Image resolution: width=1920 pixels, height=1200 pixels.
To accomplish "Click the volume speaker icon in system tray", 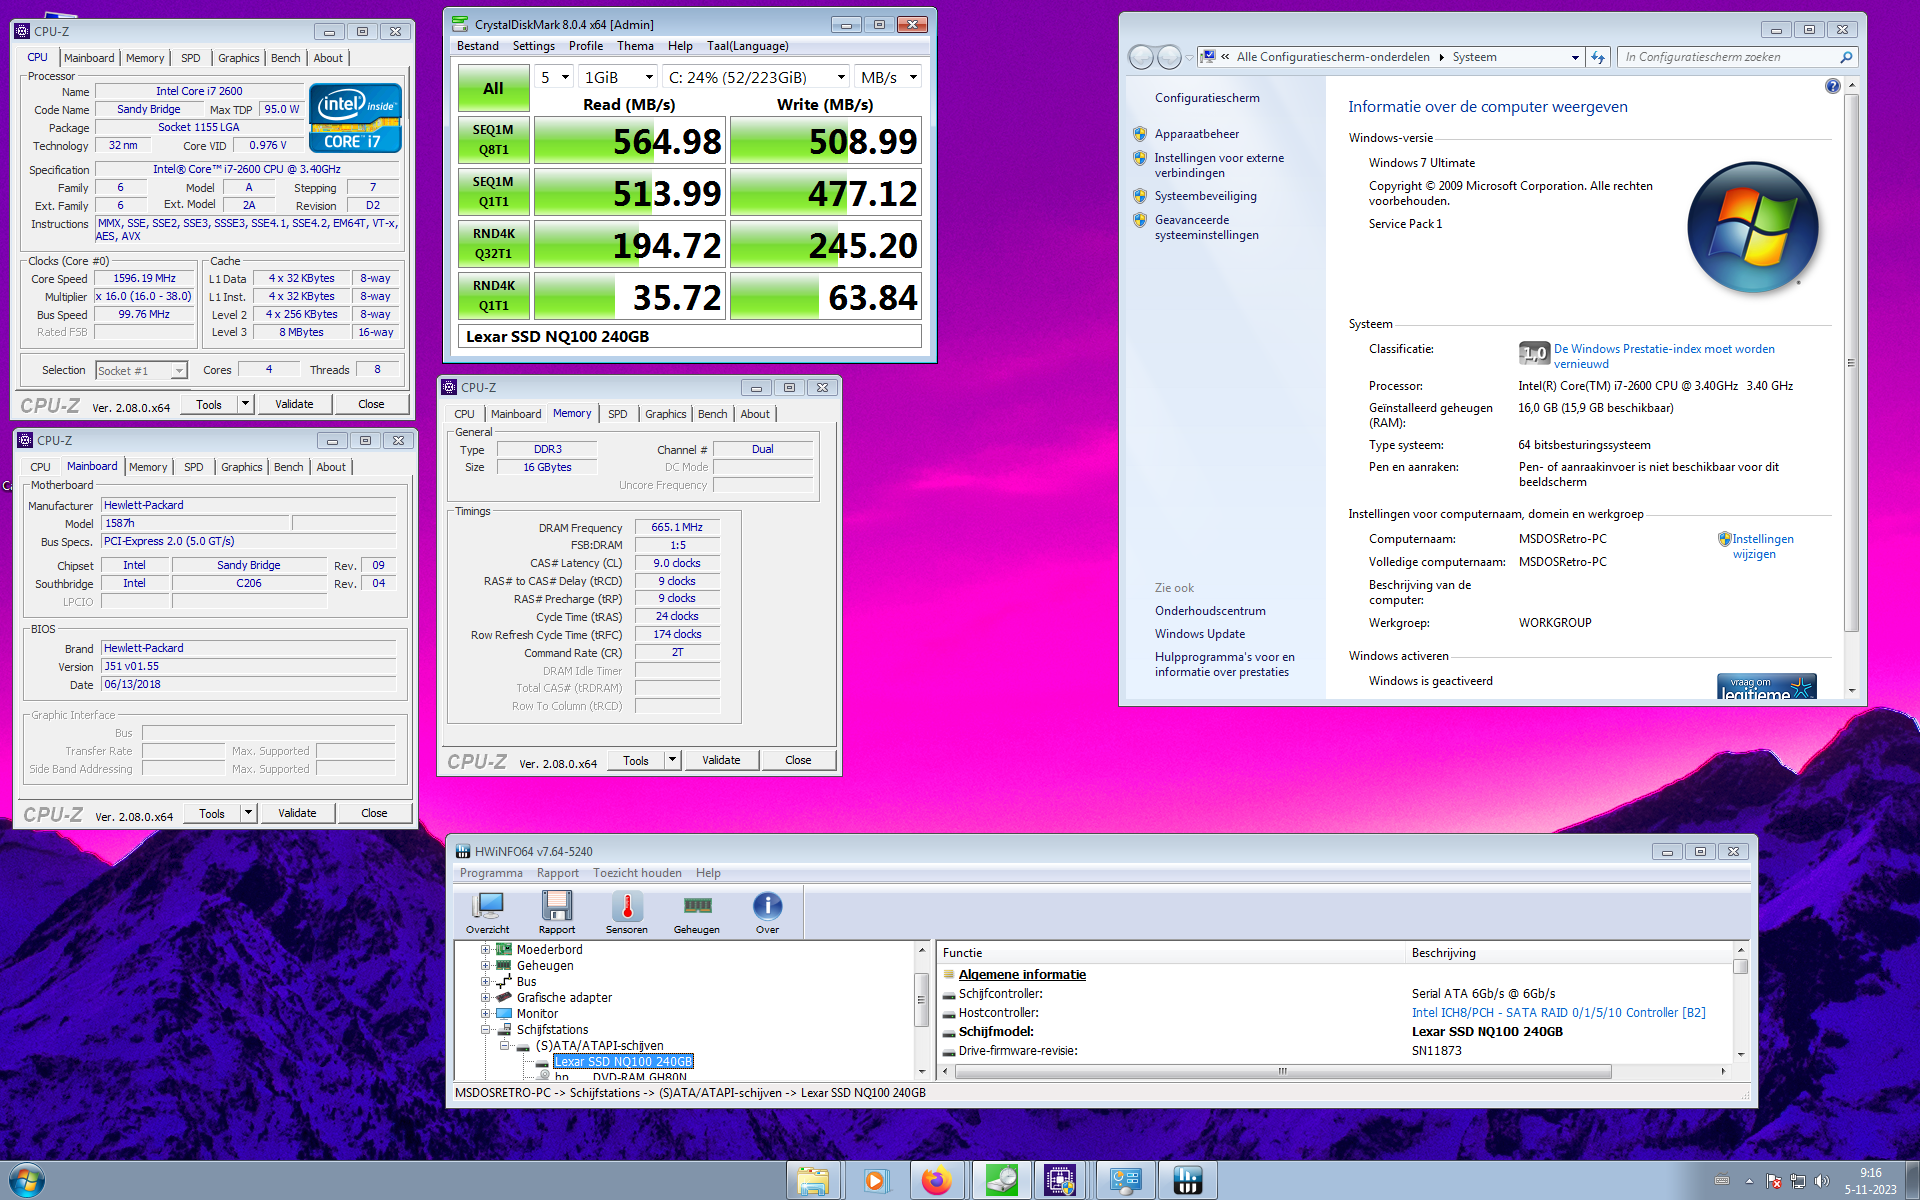I will pos(1821,1181).
